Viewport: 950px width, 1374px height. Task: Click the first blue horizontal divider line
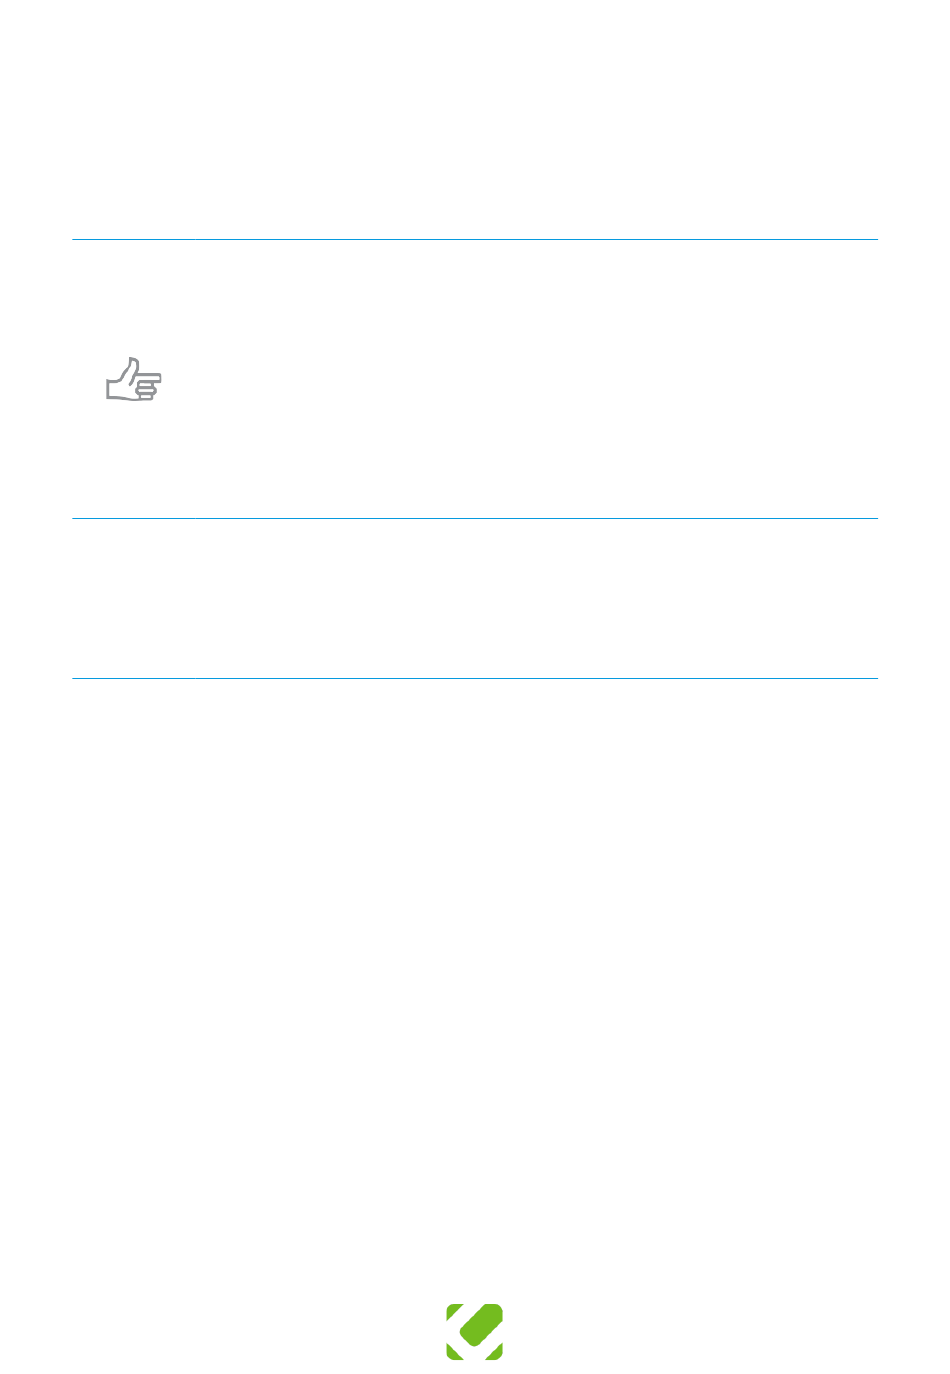(475, 240)
